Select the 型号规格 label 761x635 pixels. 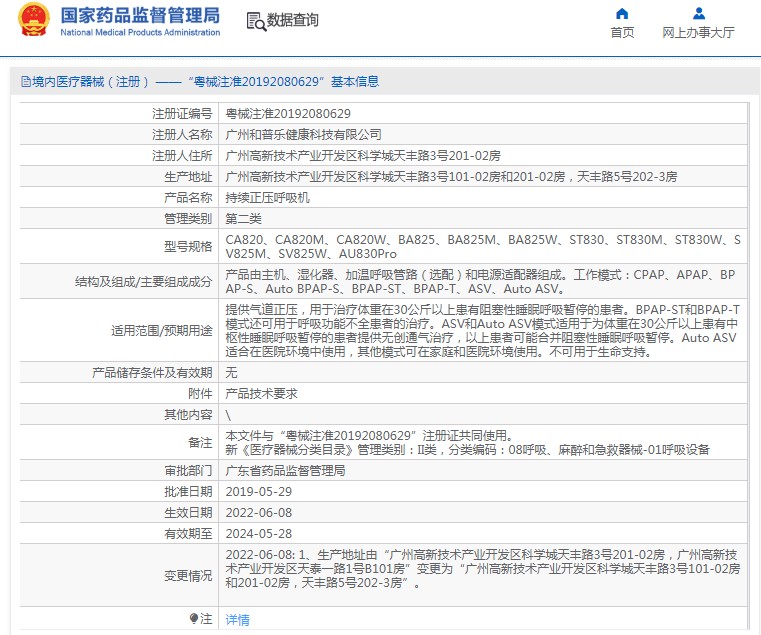point(188,247)
